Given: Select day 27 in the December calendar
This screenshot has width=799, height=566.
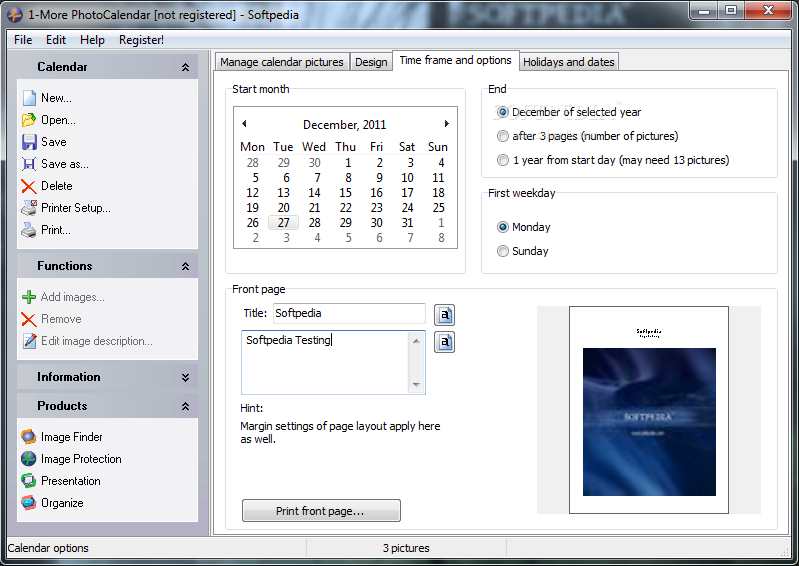Looking at the screenshot, I should coord(283,223).
